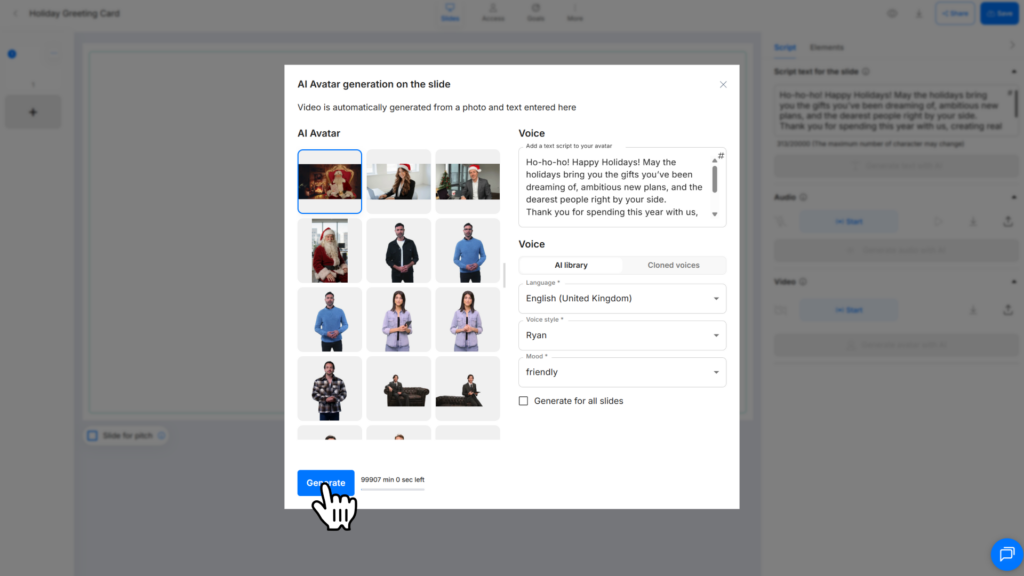Screen dimensions: 1024x576
Task: Toggle the Slide for pitch checkbox
Action: (92, 436)
